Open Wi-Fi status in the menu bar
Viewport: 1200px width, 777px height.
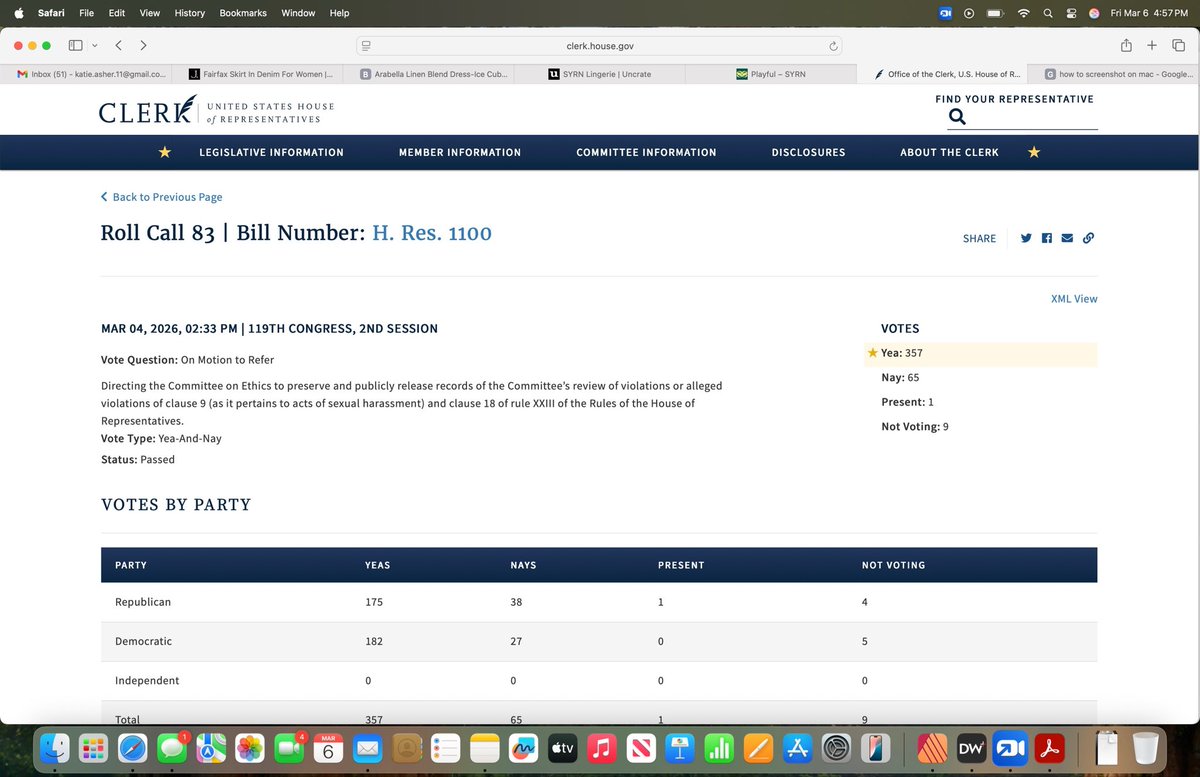pos(1022,13)
